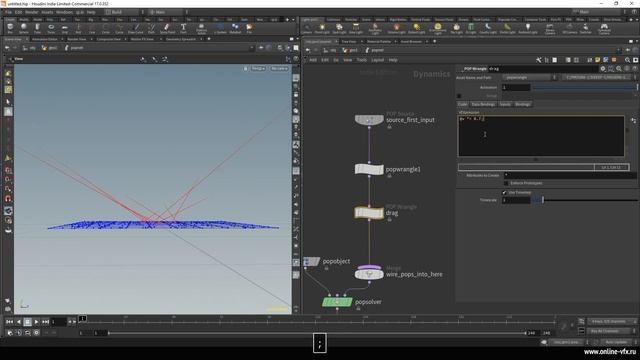Open the viewport Persp camera dropdown
The height and width of the screenshot is (360, 640).
click(258, 69)
